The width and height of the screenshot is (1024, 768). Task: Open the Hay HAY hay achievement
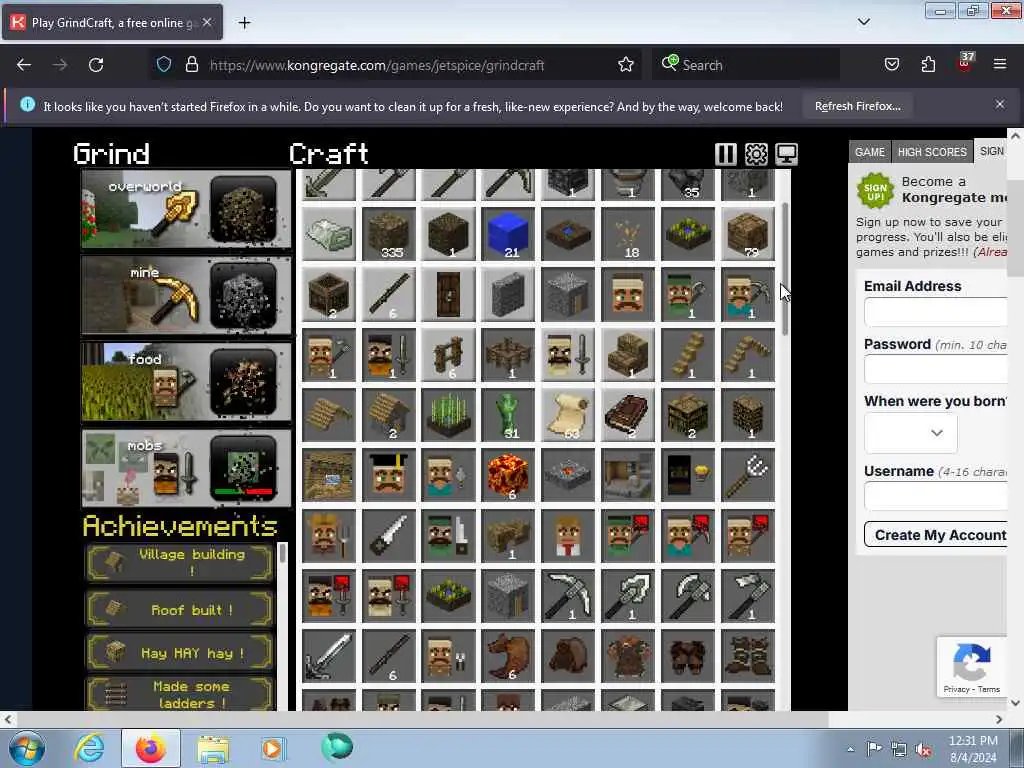pos(180,652)
